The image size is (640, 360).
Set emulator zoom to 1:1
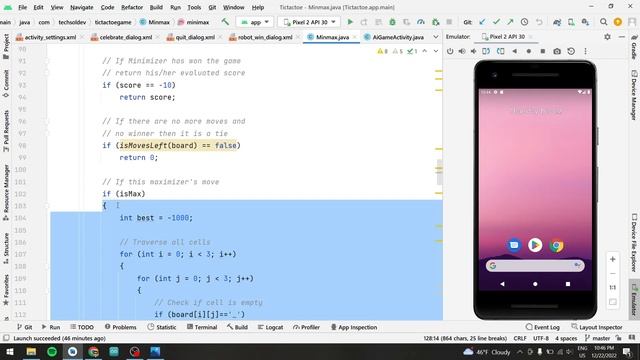613,288
